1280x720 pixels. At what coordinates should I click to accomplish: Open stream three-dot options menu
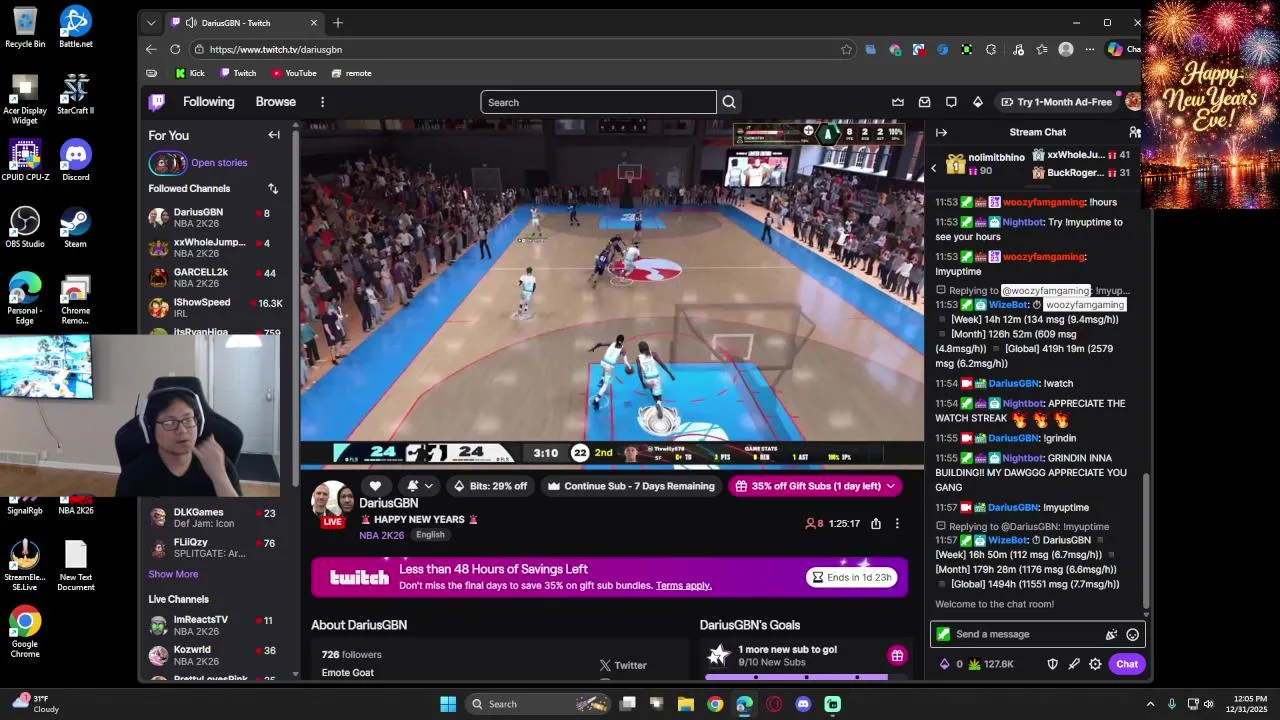(x=897, y=523)
